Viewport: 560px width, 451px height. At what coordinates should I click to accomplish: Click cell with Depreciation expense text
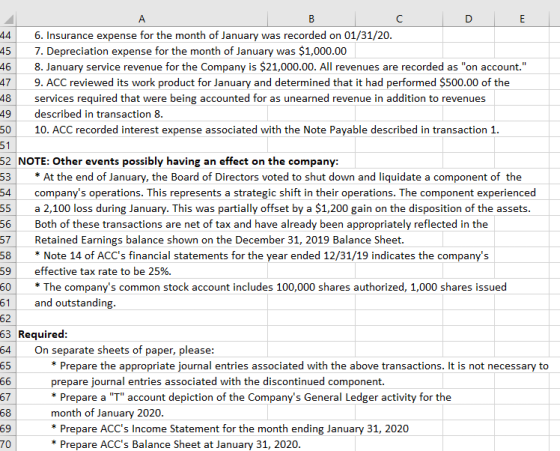pyautogui.click(x=142, y=51)
